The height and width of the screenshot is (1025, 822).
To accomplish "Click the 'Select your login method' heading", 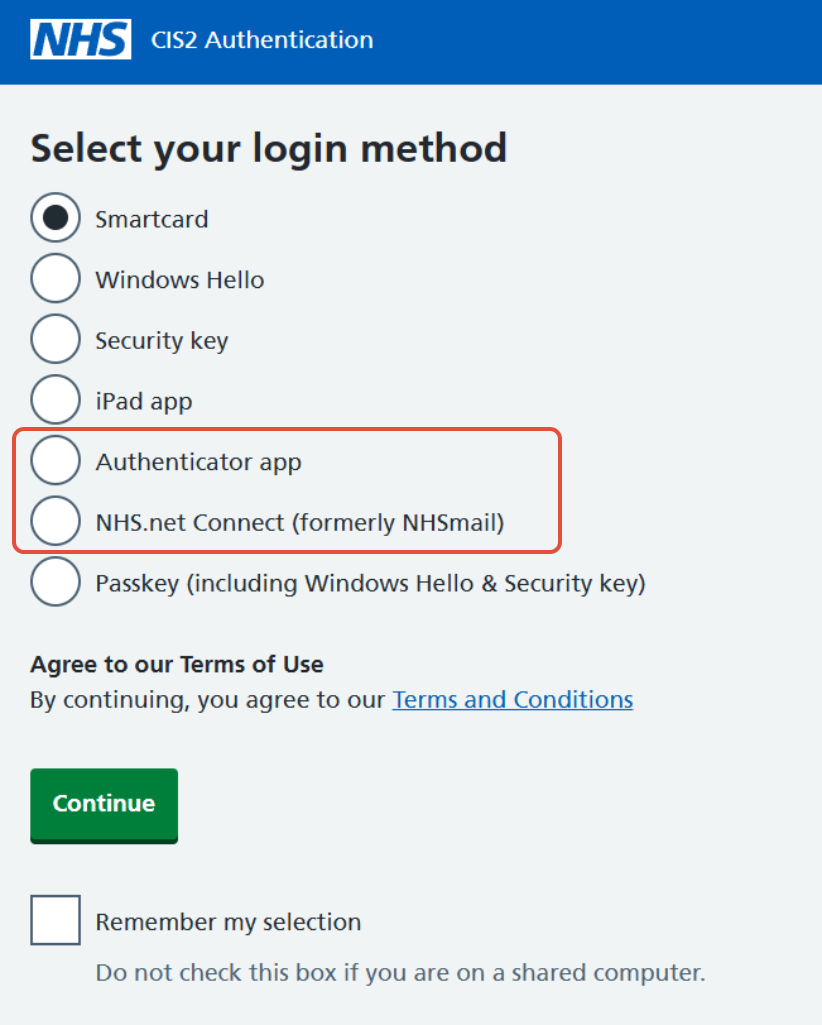I will (x=269, y=148).
